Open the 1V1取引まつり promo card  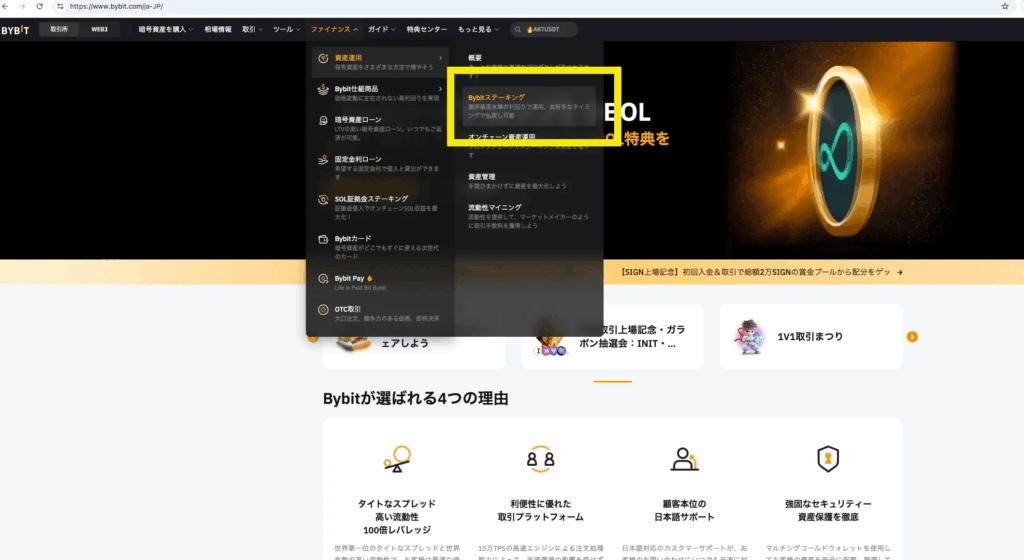pyautogui.click(x=811, y=337)
